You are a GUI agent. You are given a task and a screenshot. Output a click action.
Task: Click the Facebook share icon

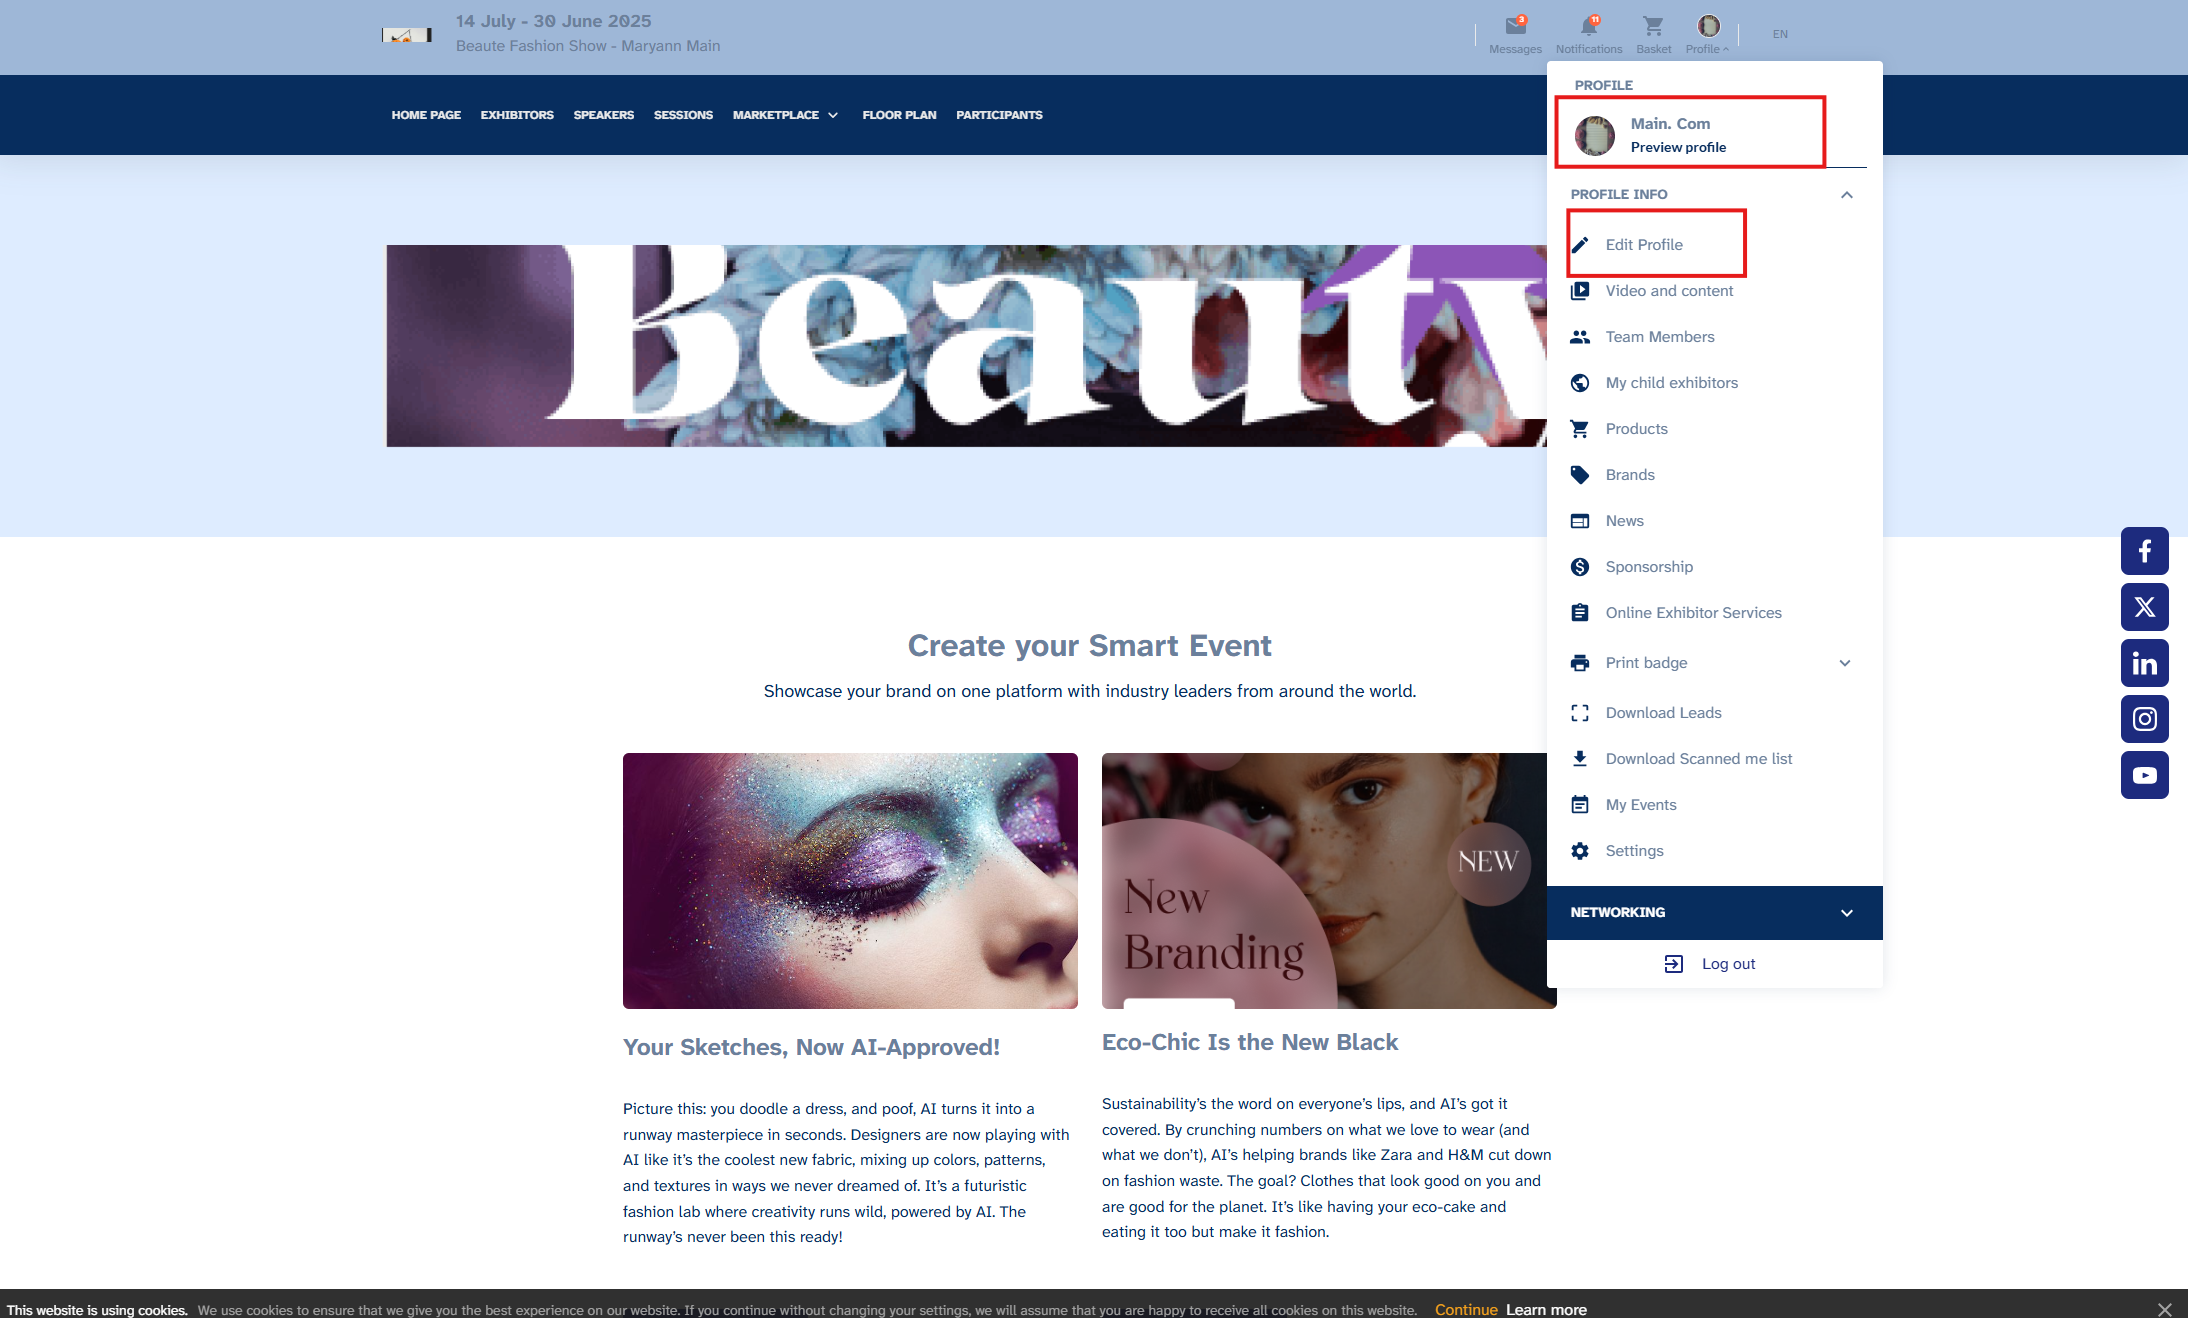coord(2144,551)
